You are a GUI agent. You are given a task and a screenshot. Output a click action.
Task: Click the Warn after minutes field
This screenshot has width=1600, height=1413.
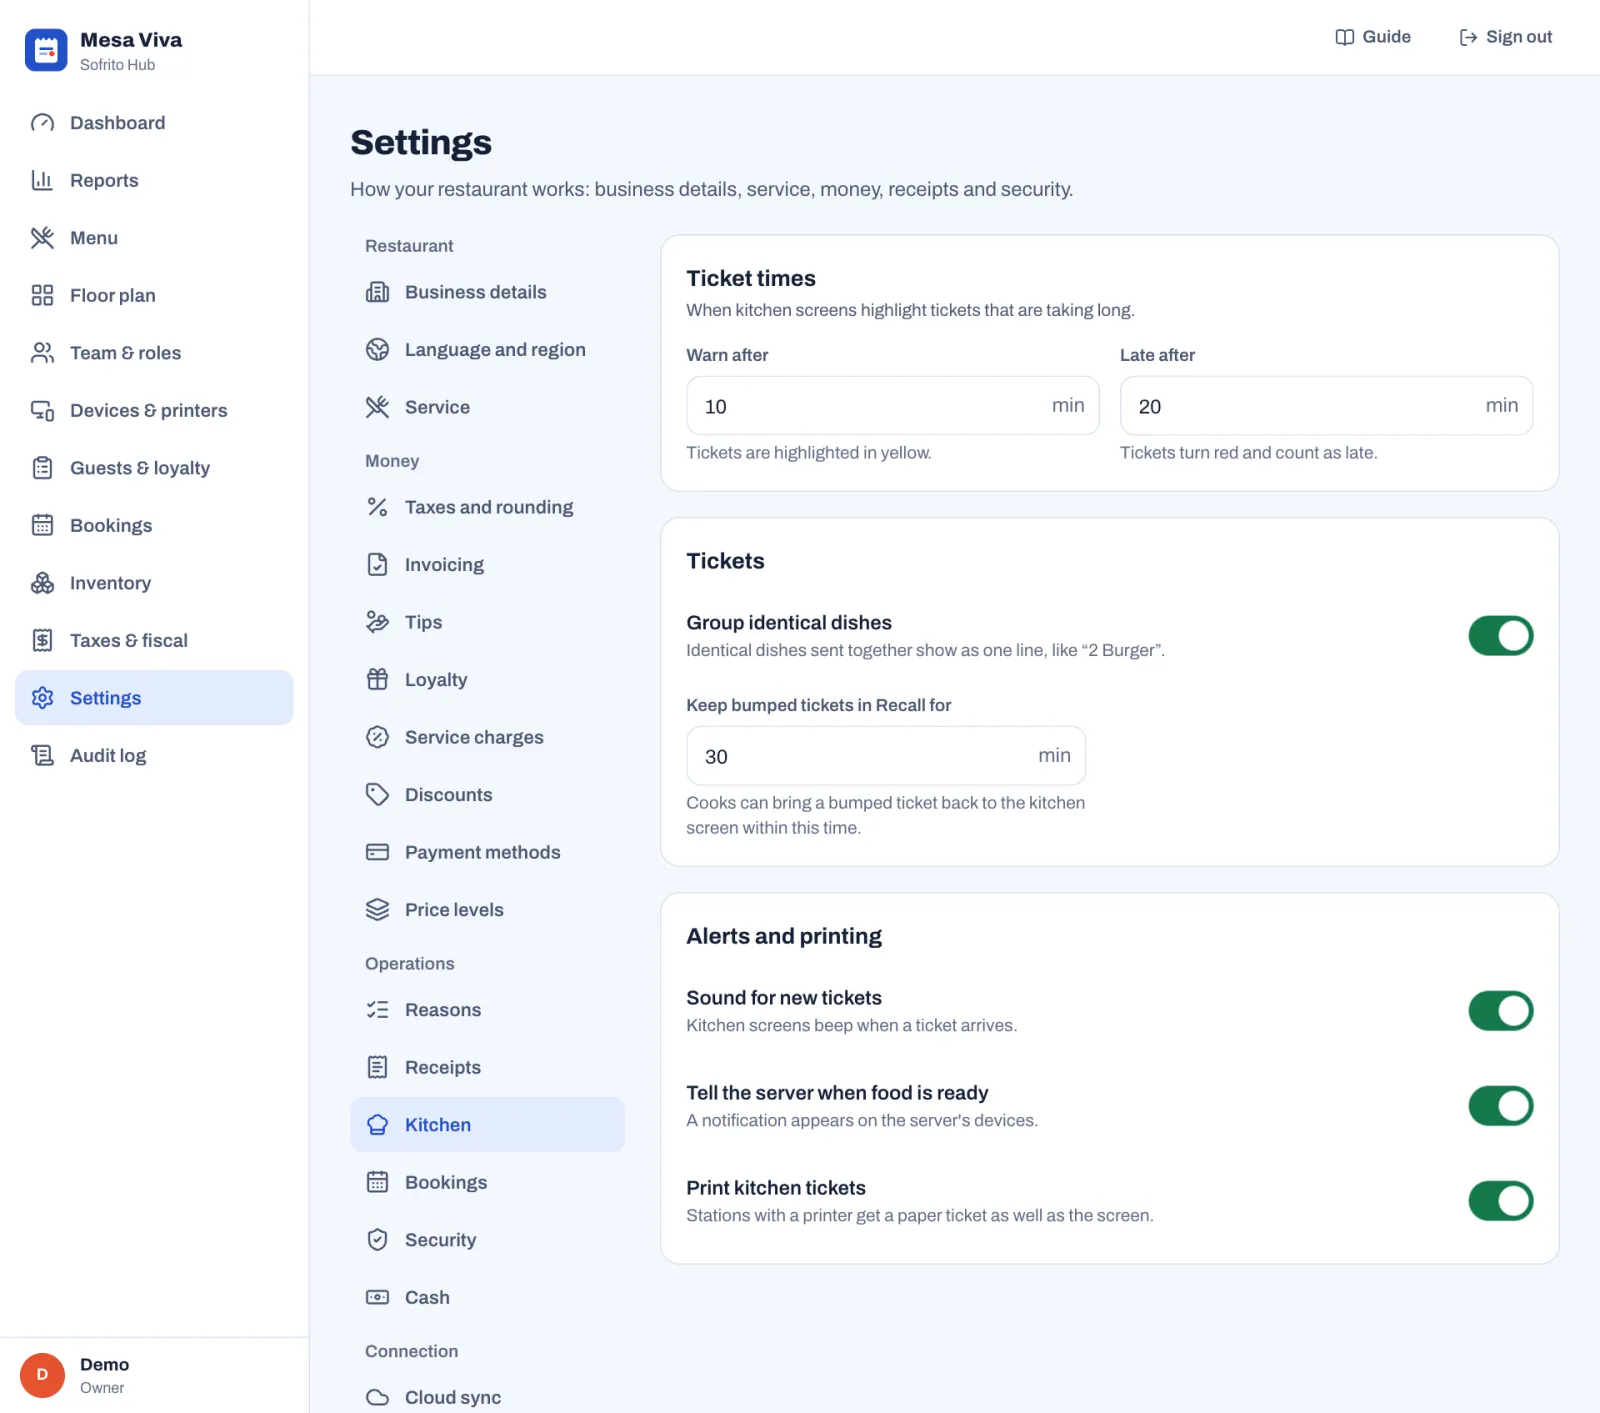pos(892,406)
